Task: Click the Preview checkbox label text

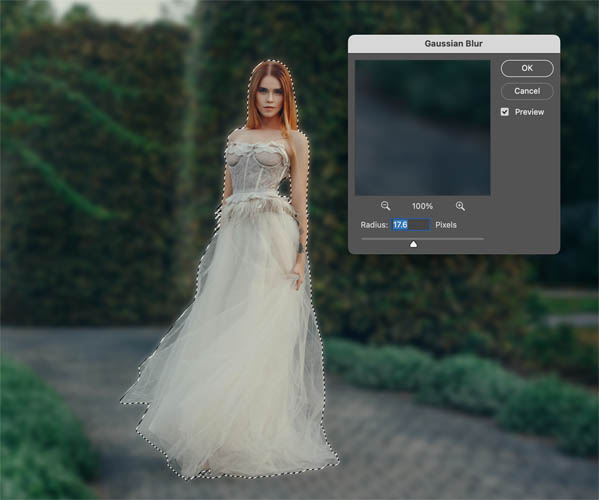Action: (529, 112)
